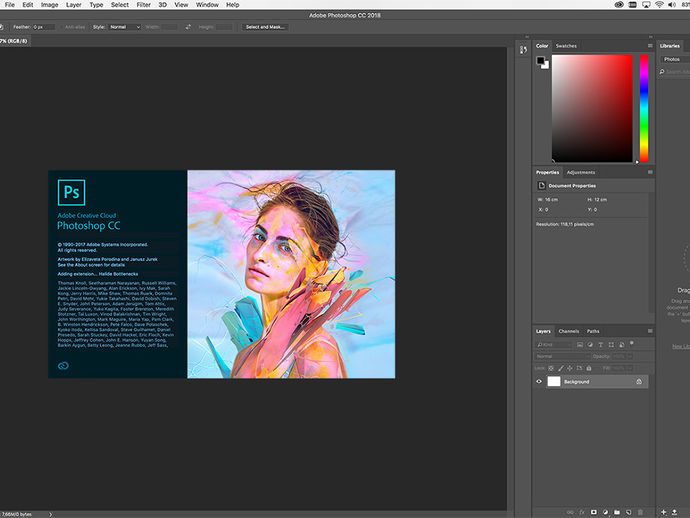Open the Window menu
Image resolution: width=690 pixels, height=518 pixels.
pyautogui.click(x=207, y=5)
